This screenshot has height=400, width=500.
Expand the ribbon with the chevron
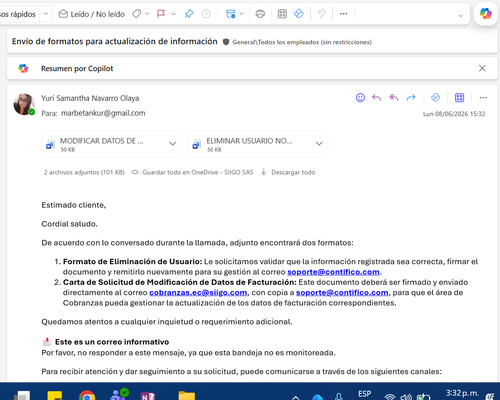tap(461, 15)
